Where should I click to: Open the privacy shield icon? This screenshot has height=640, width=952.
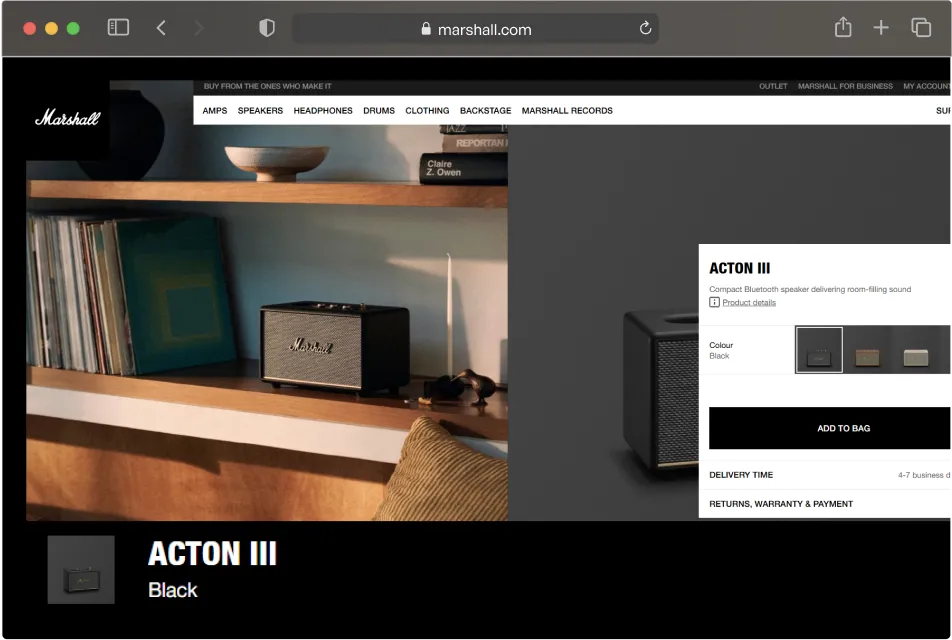pyautogui.click(x=267, y=28)
